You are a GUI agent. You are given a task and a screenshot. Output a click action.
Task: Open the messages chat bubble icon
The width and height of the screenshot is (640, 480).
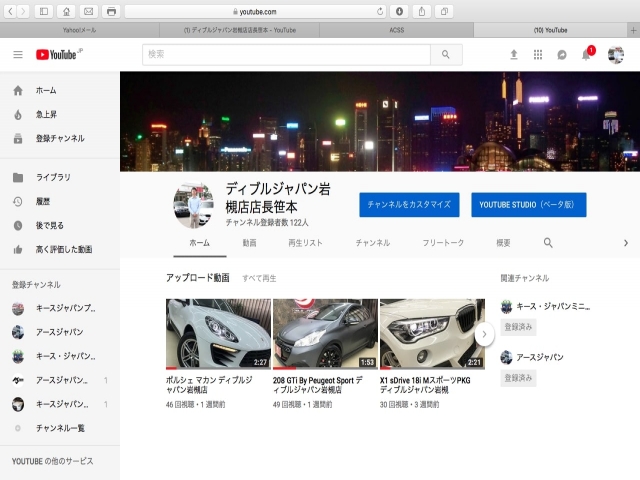coord(562,54)
